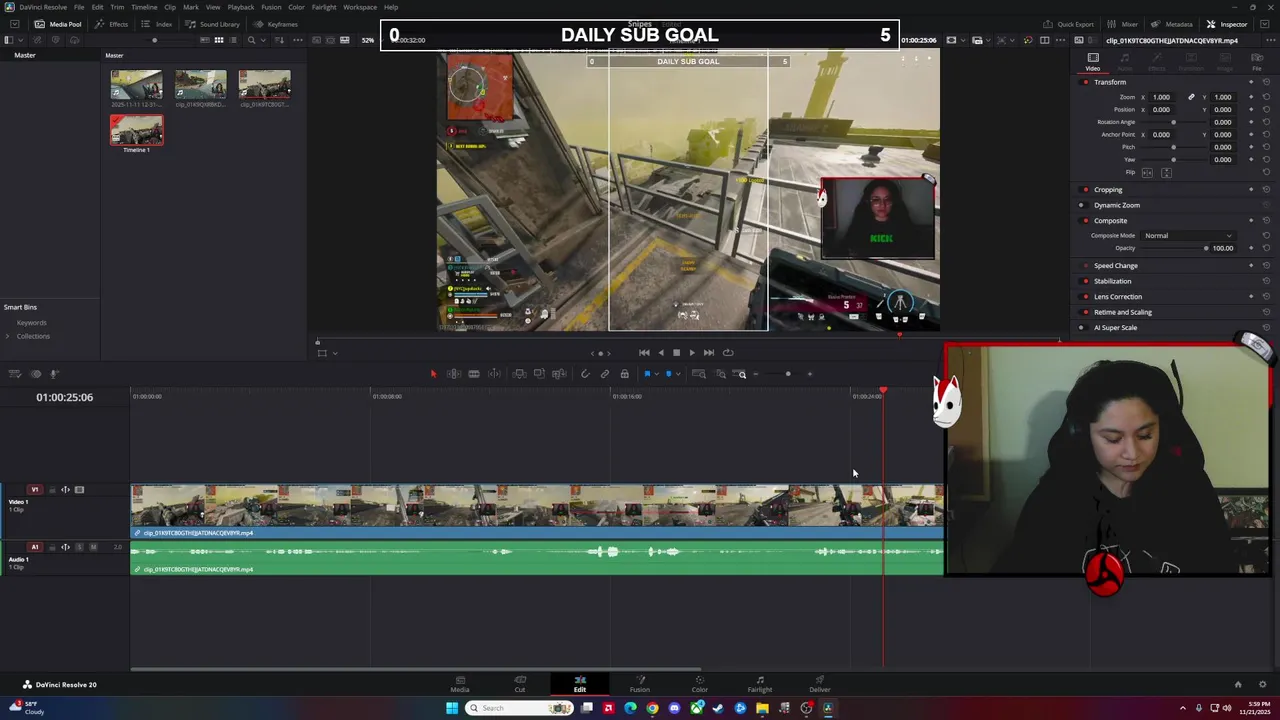The image size is (1280, 720).
Task: Toggle the position lock padlock
Action: point(625,374)
